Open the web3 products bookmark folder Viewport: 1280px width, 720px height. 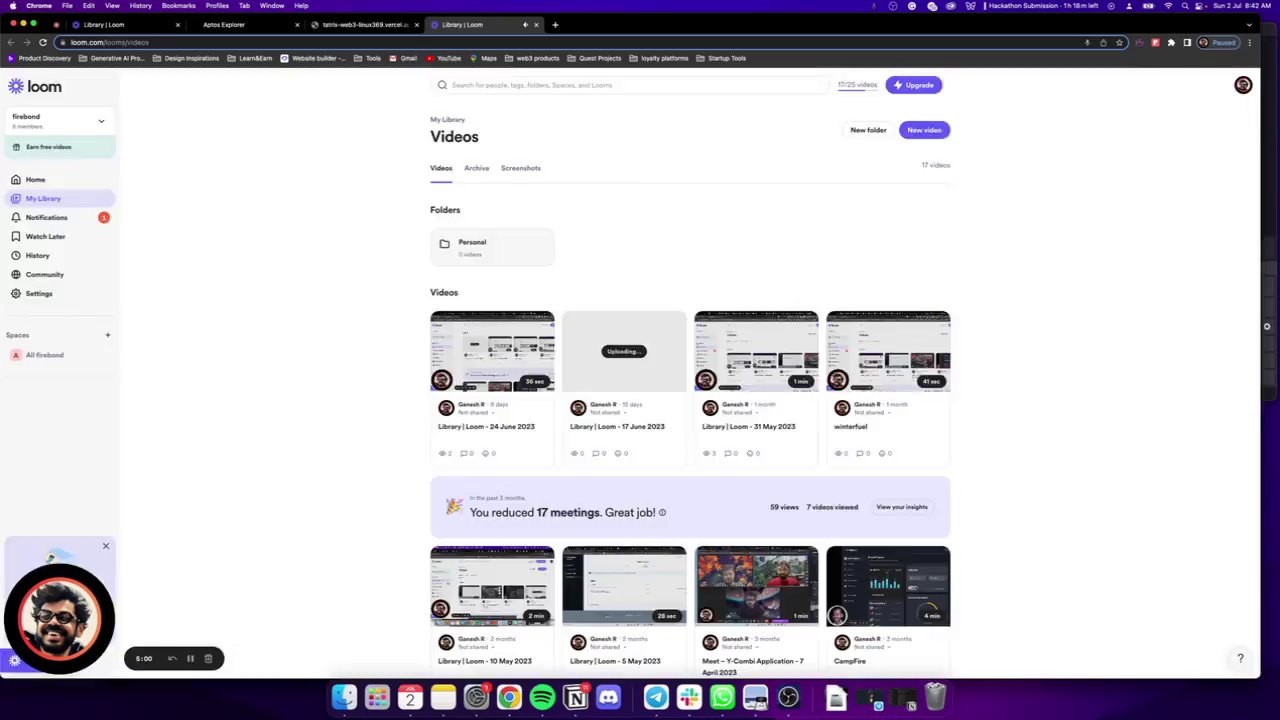click(x=532, y=58)
